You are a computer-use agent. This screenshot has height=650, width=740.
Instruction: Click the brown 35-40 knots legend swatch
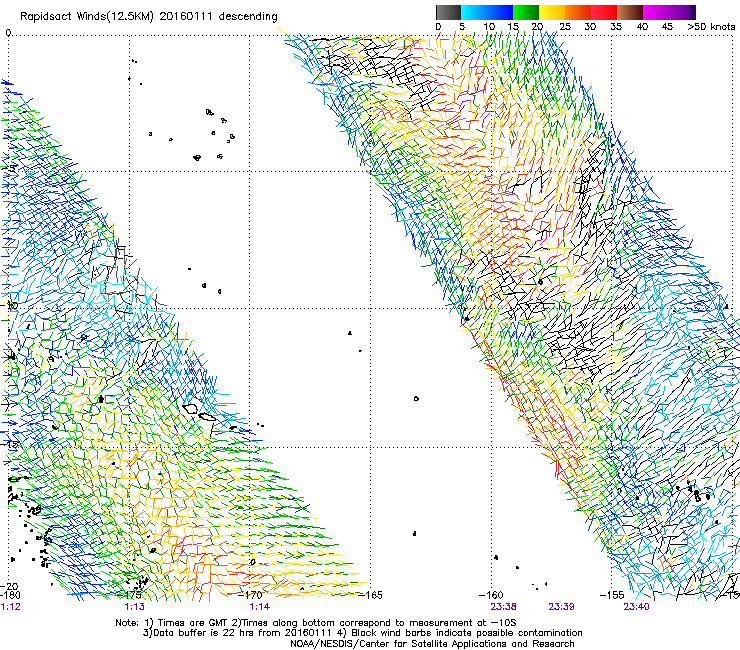(630, 12)
